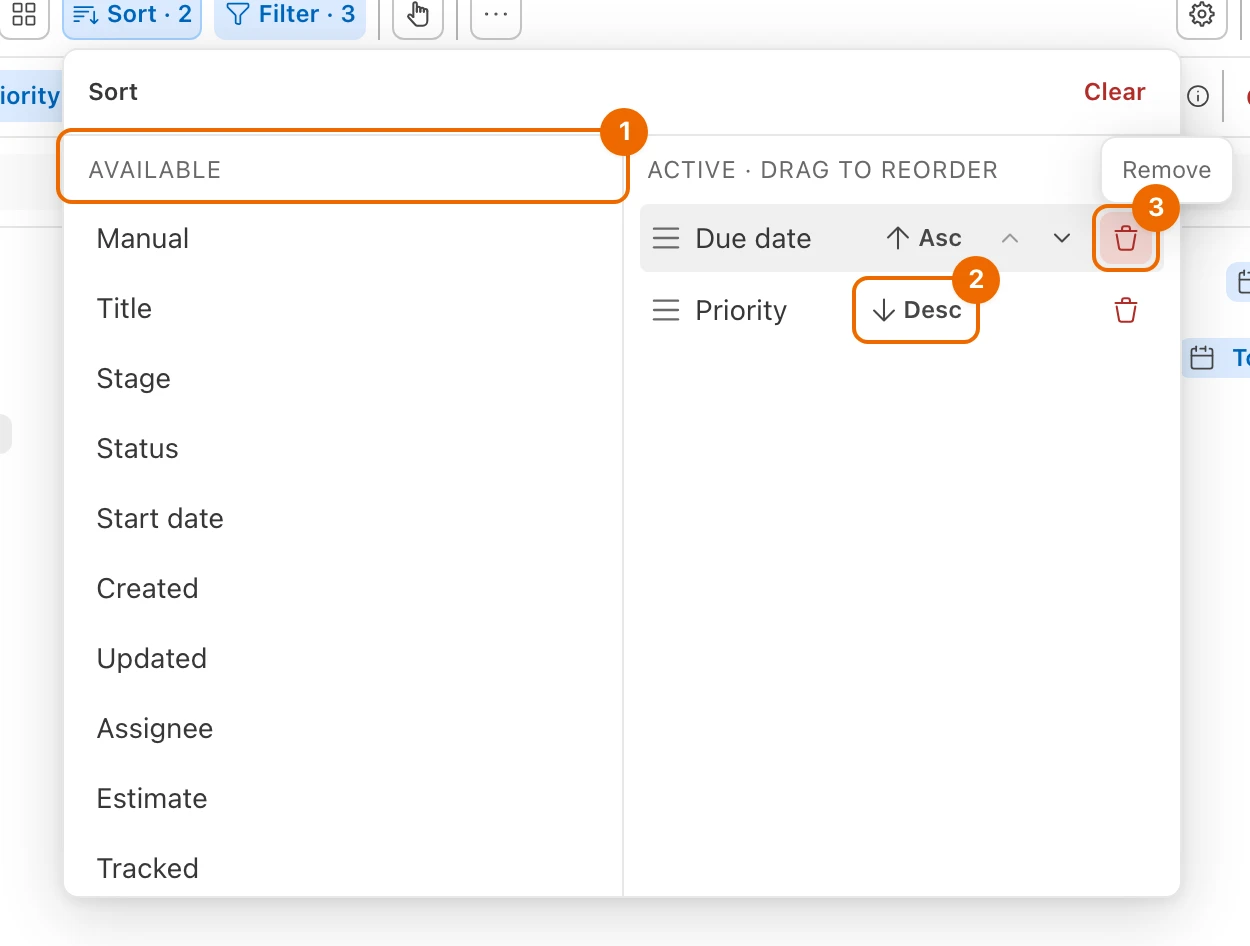The width and height of the screenshot is (1250, 946).
Task: Open the more options ellipsis menu
Action: pyautogui.click(x=496, y=15)
